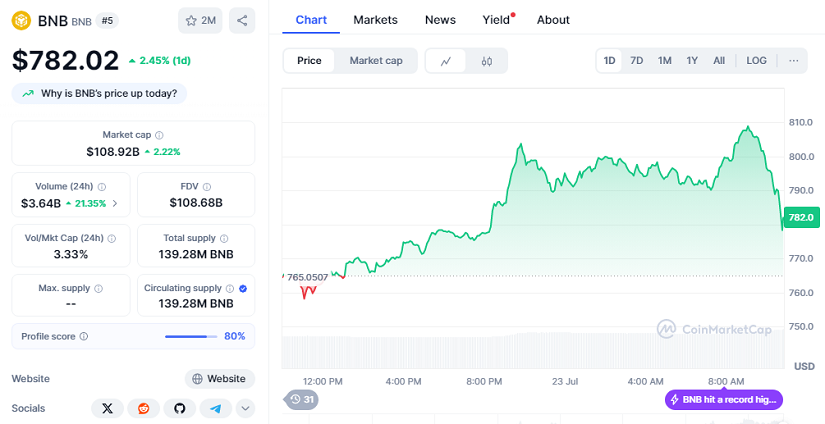Set chart range to 1M

pos(665,61)
